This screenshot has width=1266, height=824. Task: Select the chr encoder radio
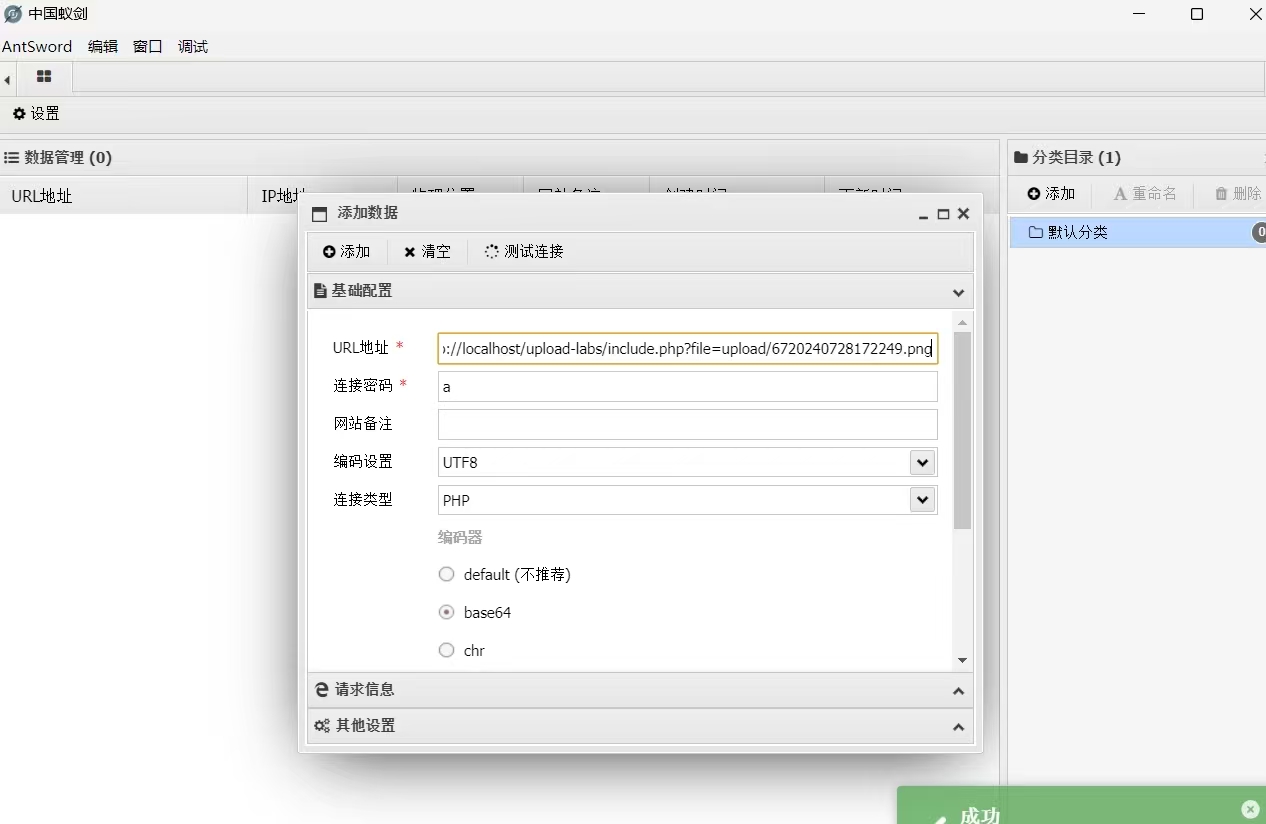click(447, 650)
